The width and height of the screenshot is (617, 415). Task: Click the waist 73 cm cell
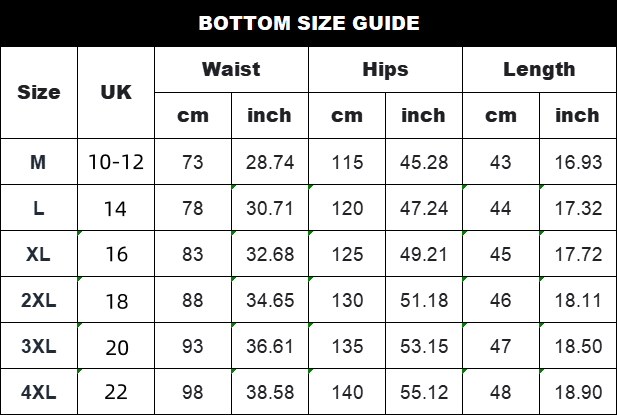pos(193,162)
